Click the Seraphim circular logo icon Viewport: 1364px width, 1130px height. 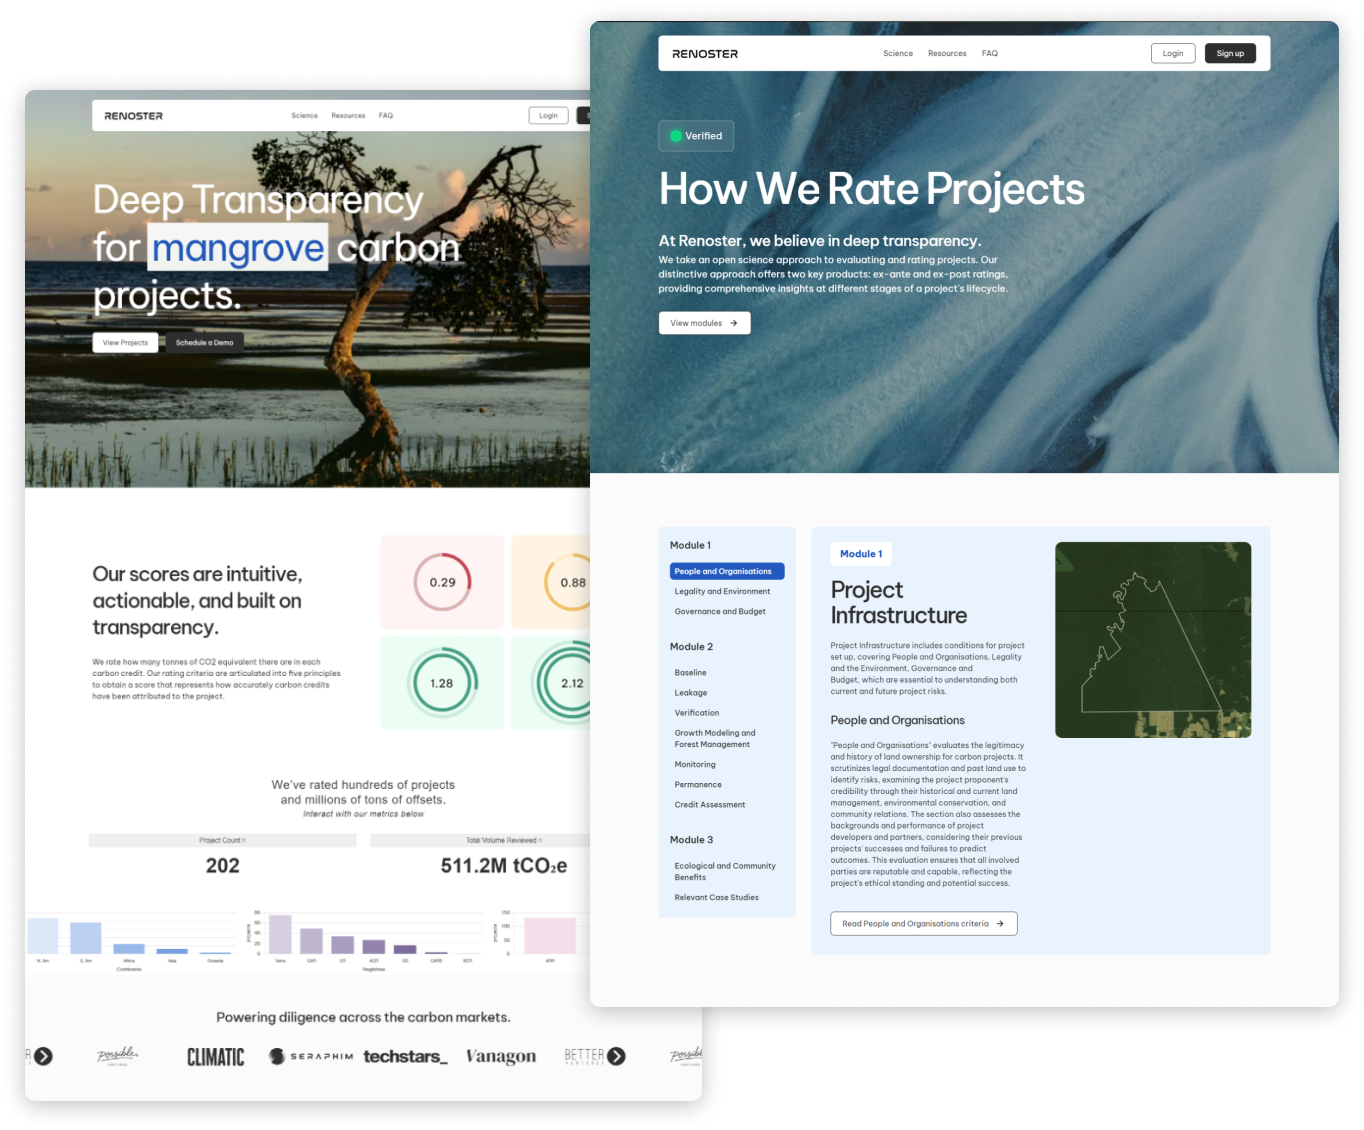pyautogui.click(x=277, y=1056)
